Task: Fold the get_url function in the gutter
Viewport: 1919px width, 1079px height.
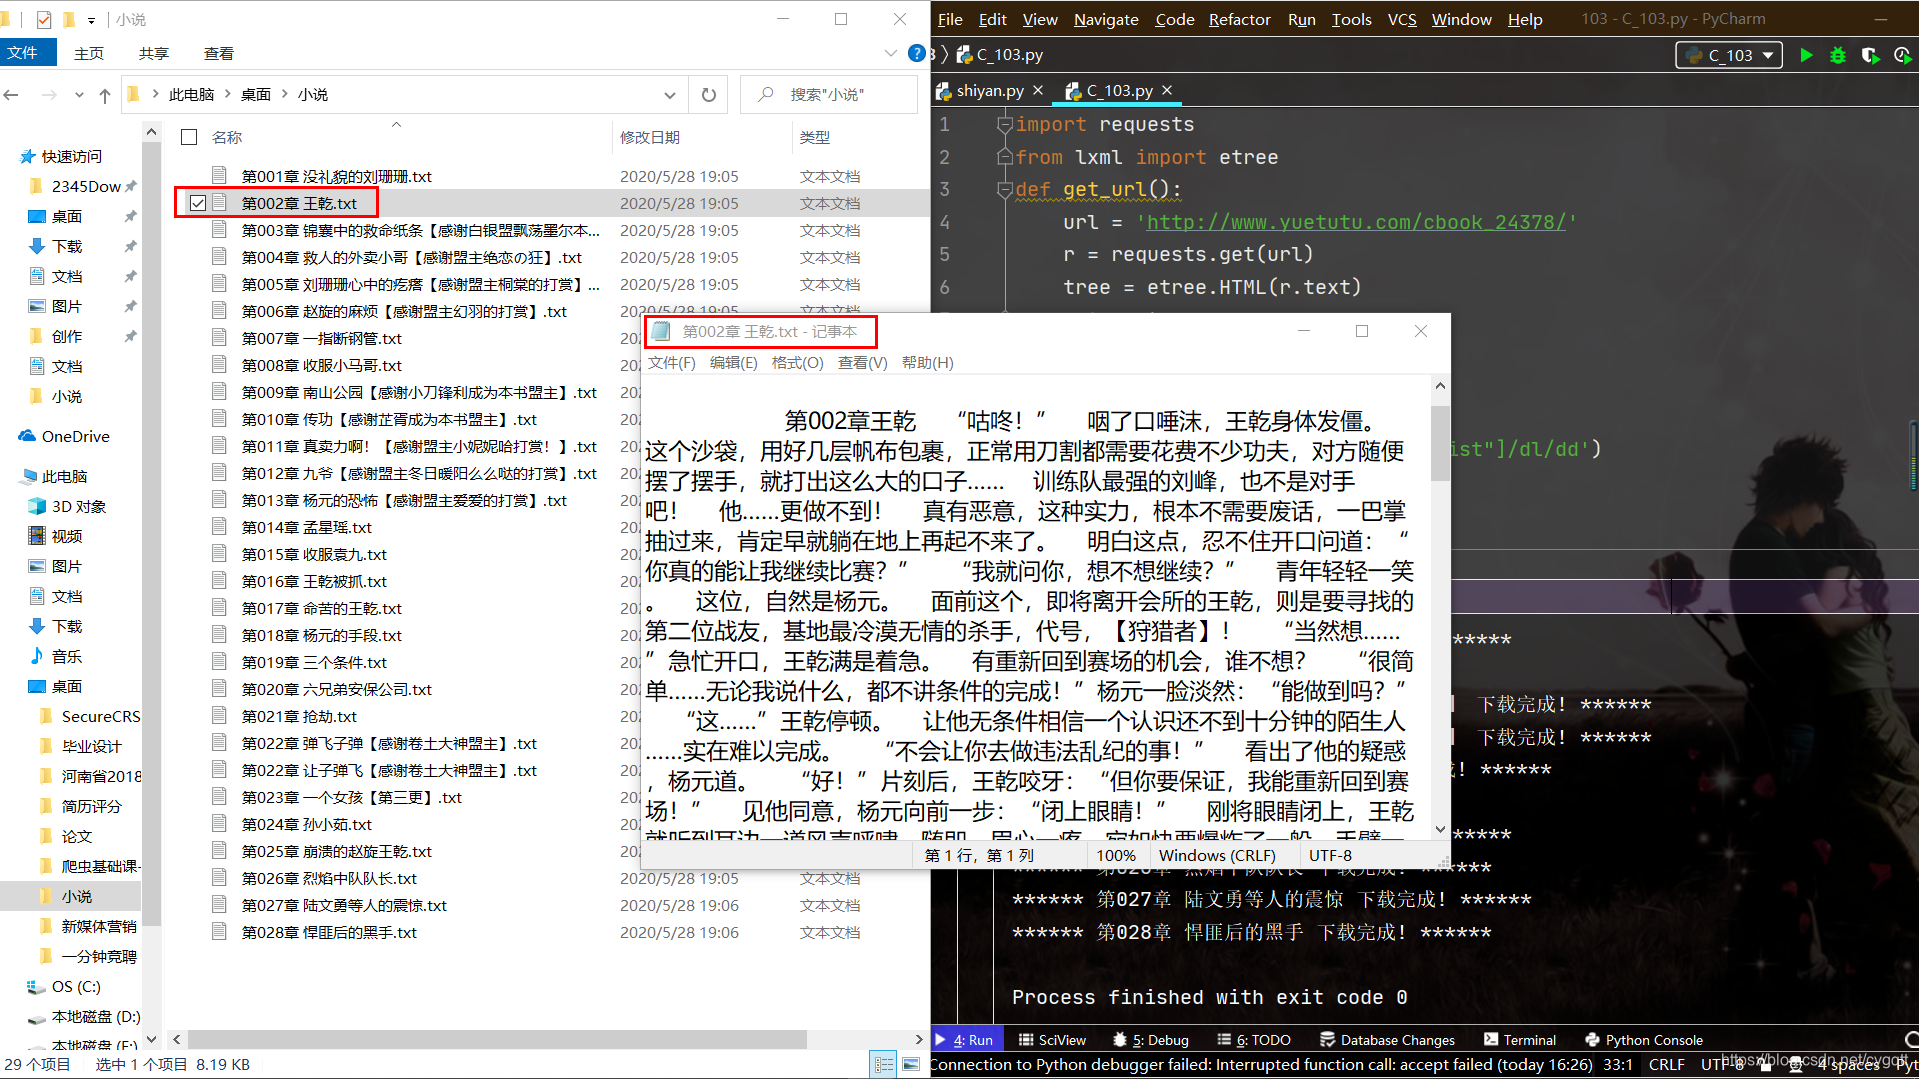Action: point(1004,190)
